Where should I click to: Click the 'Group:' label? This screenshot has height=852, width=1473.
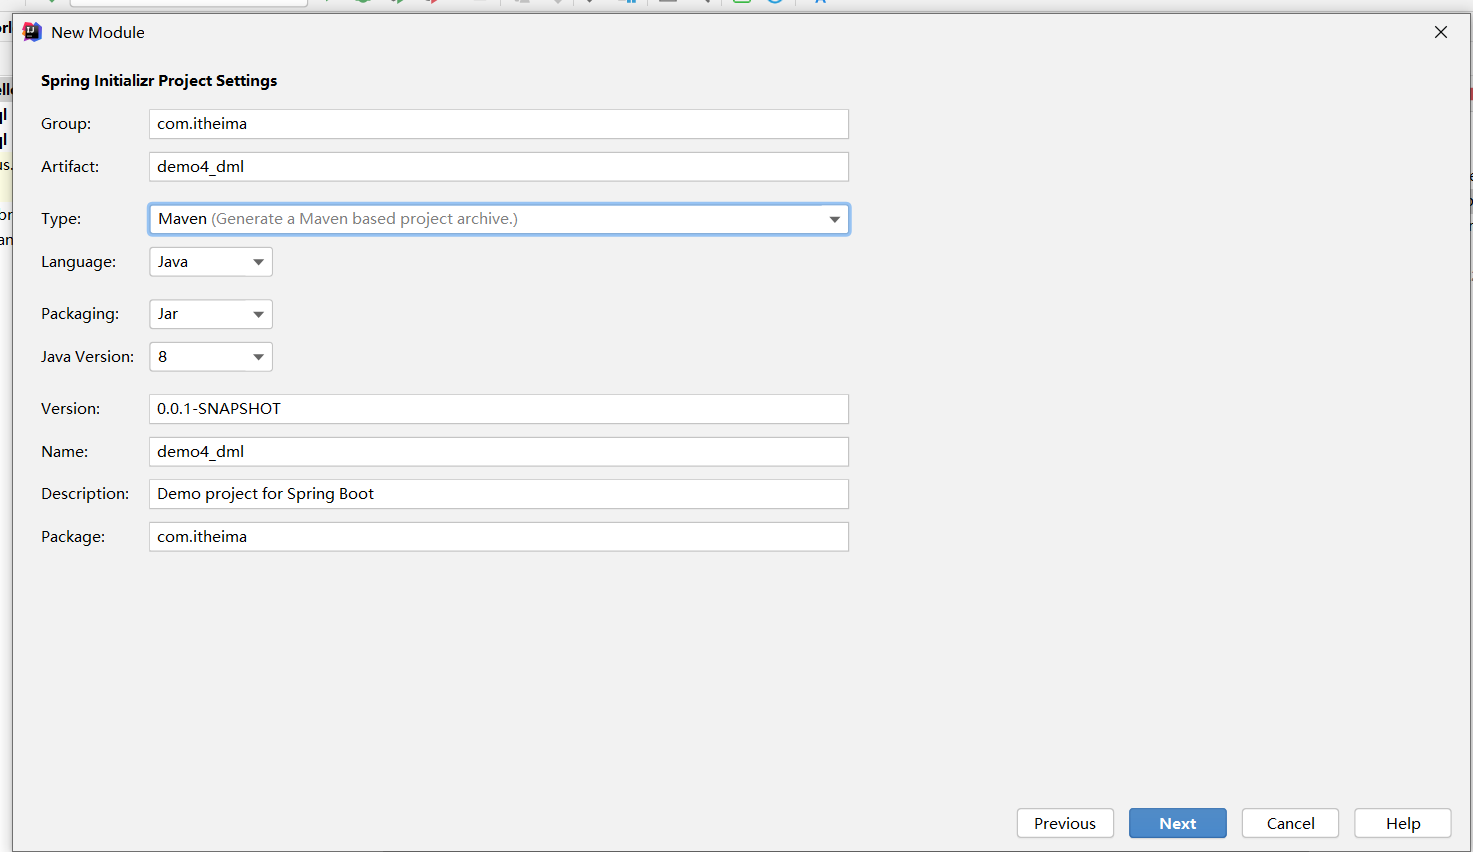[x=66, y=124]
